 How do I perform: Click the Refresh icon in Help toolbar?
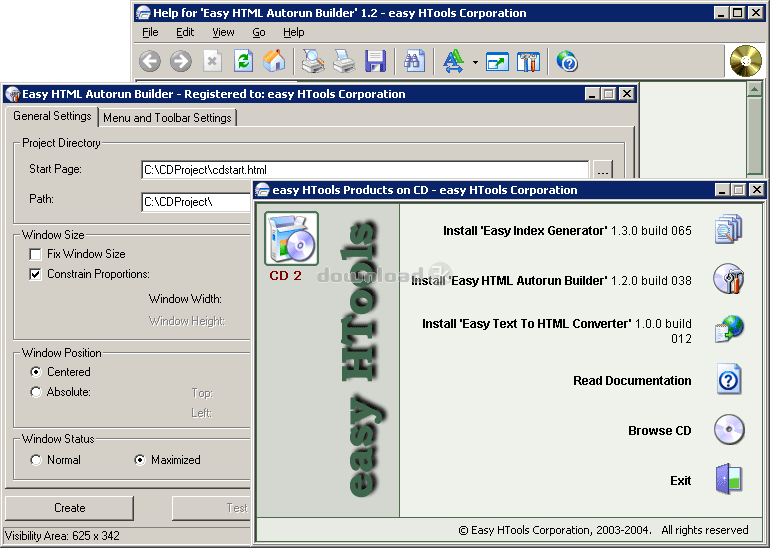tap(244, 62)
